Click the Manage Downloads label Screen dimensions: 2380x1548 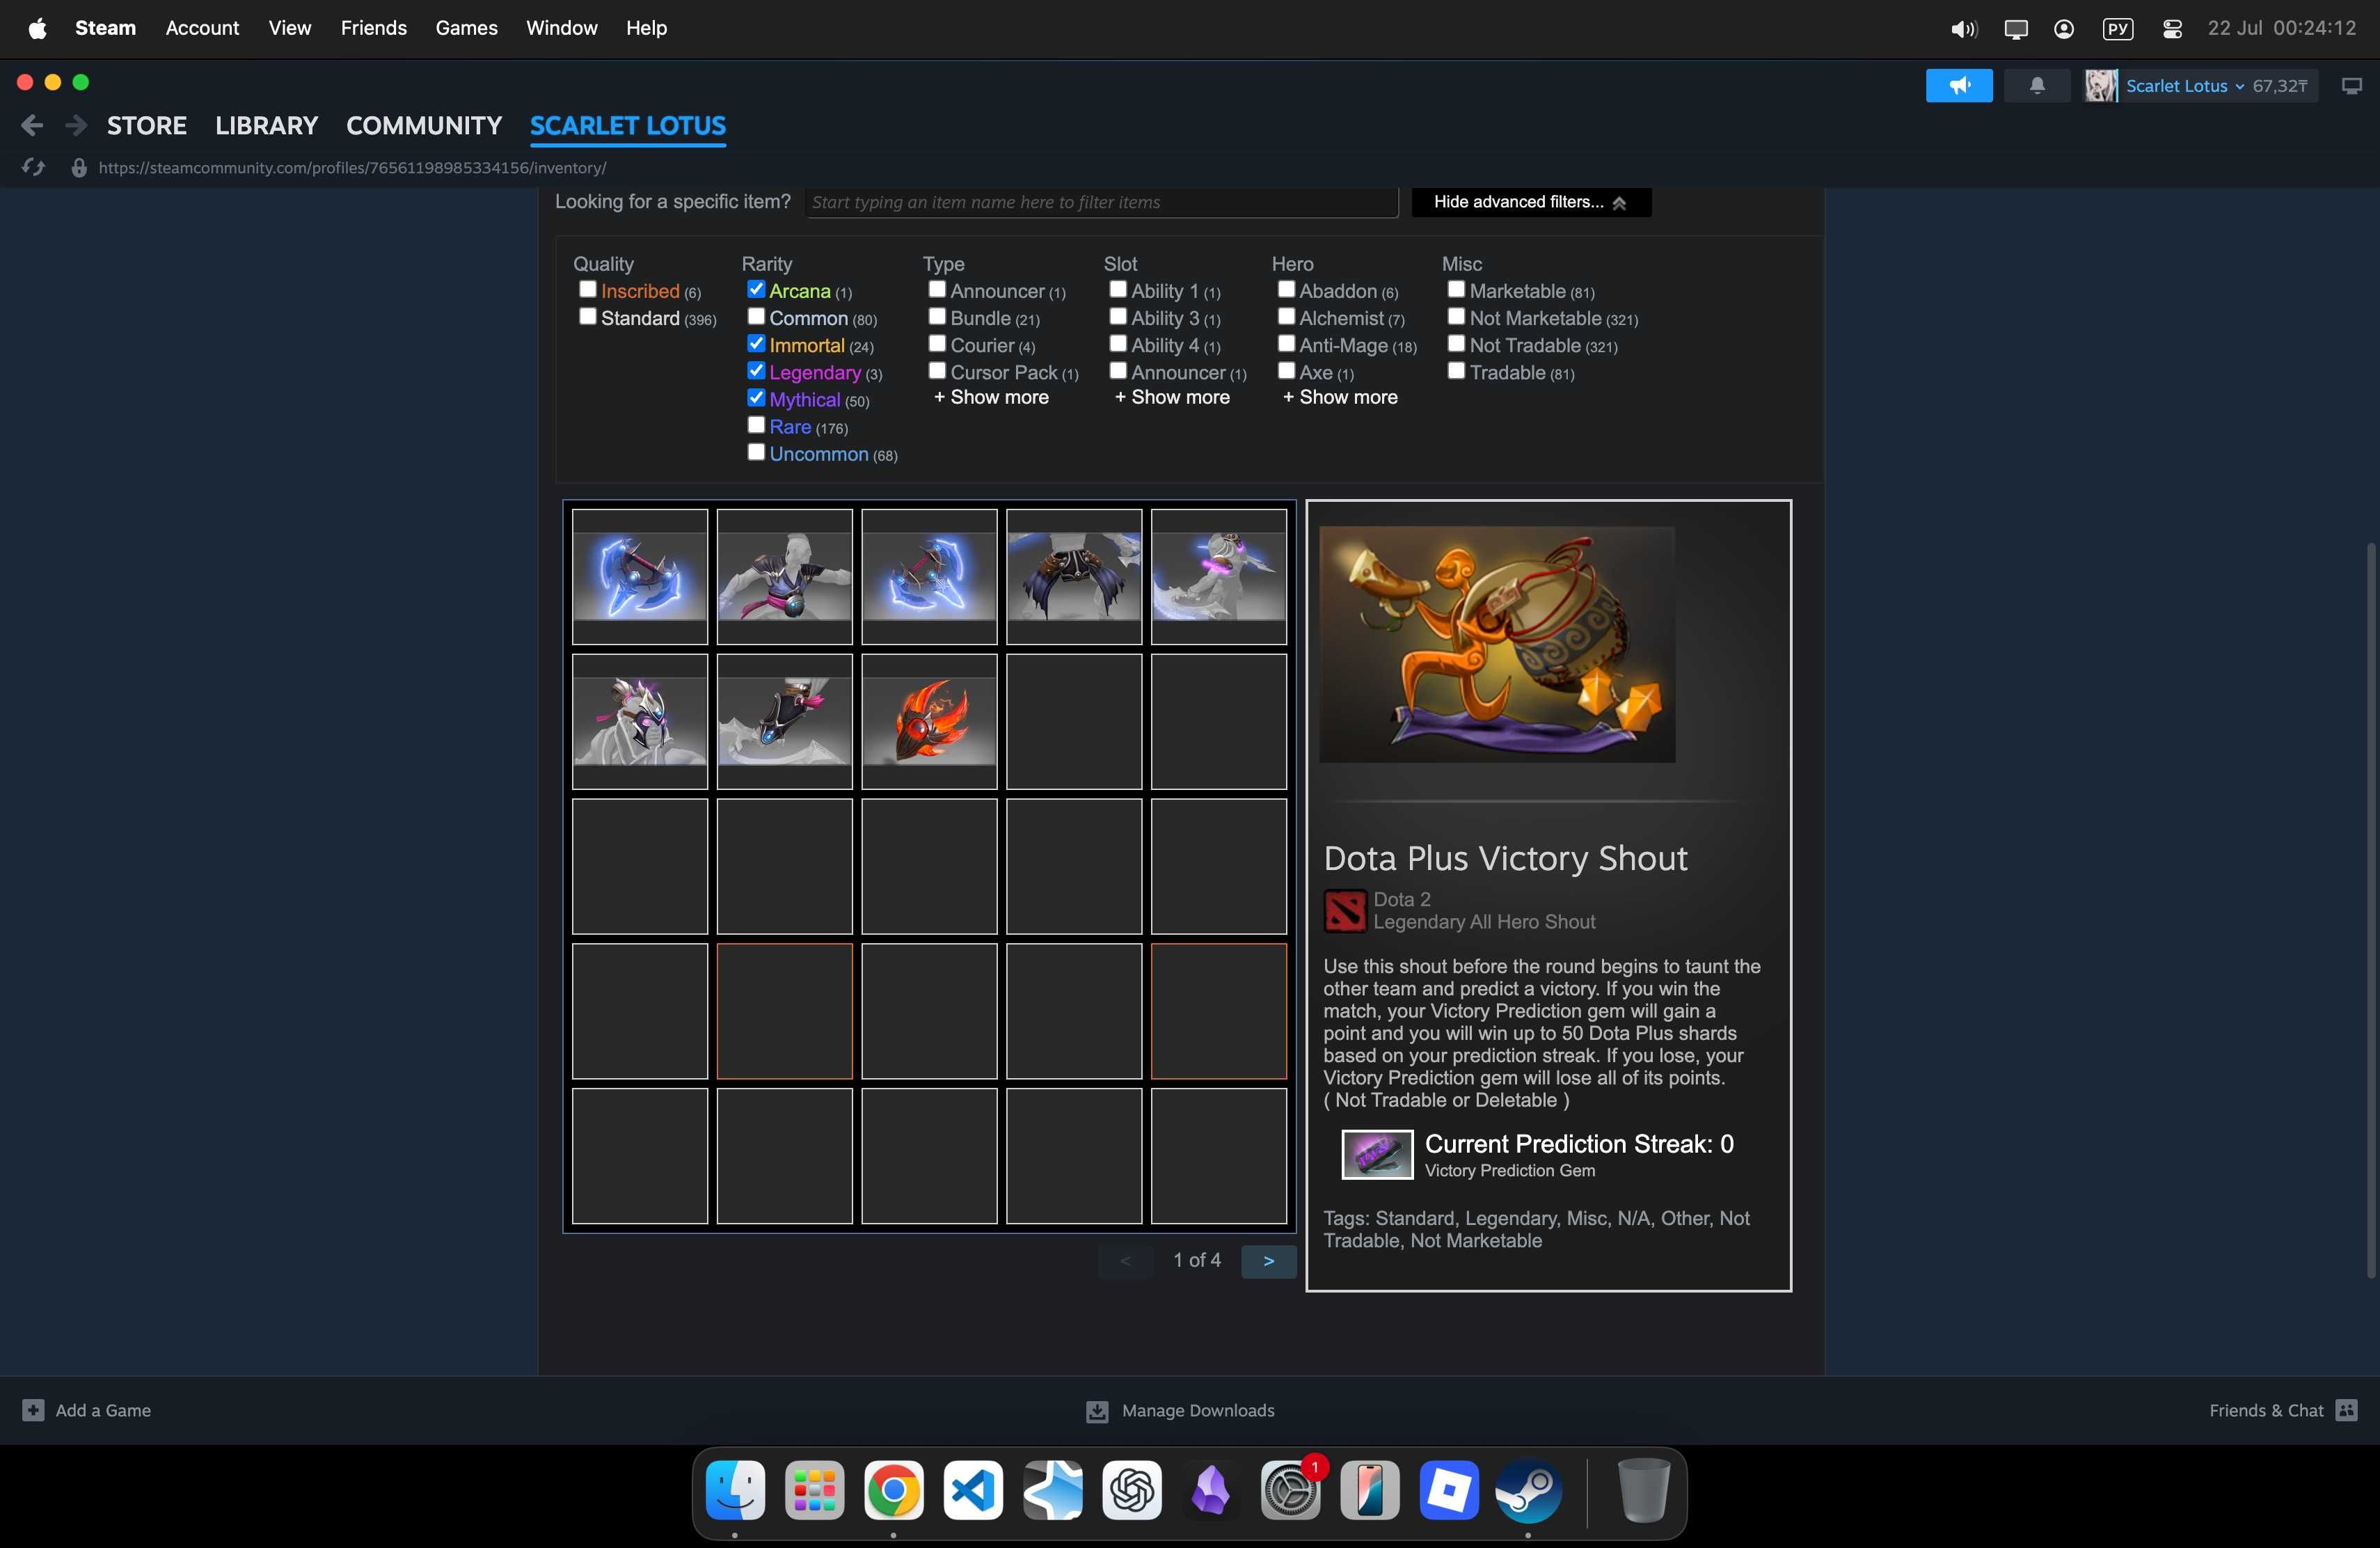click(x=1198, y=1410)
